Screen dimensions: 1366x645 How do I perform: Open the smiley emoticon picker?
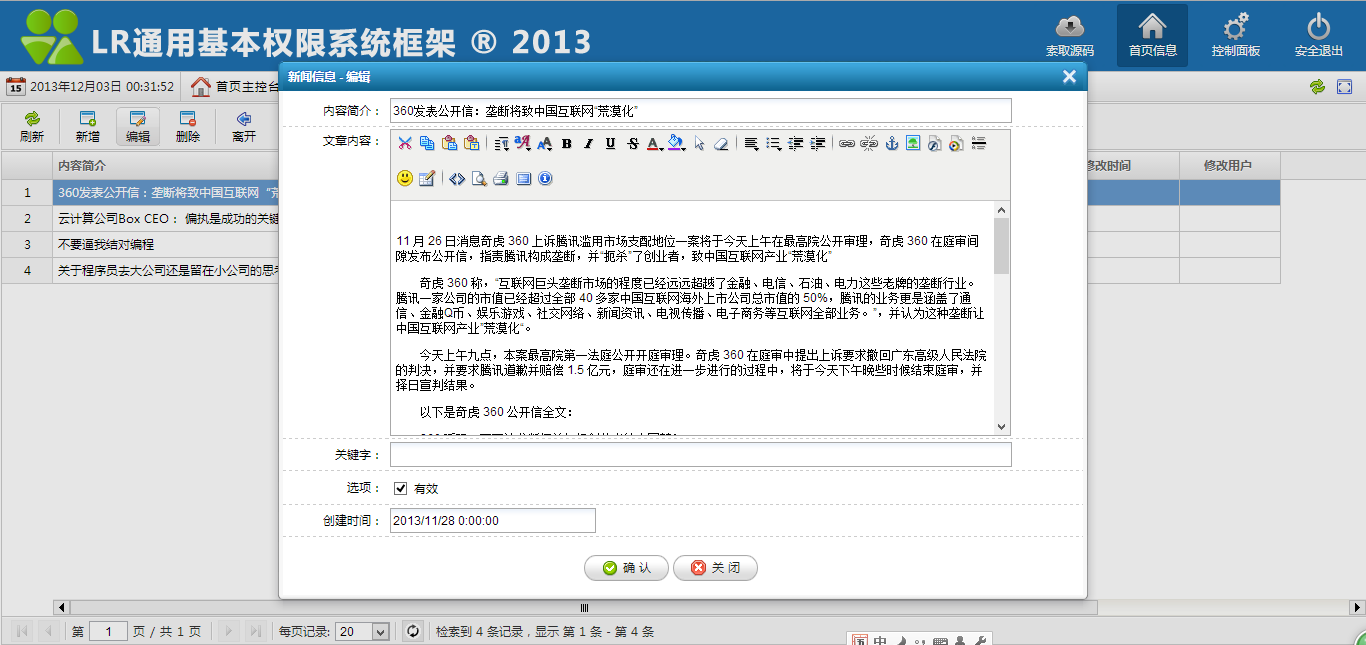(x=405, y=178)
